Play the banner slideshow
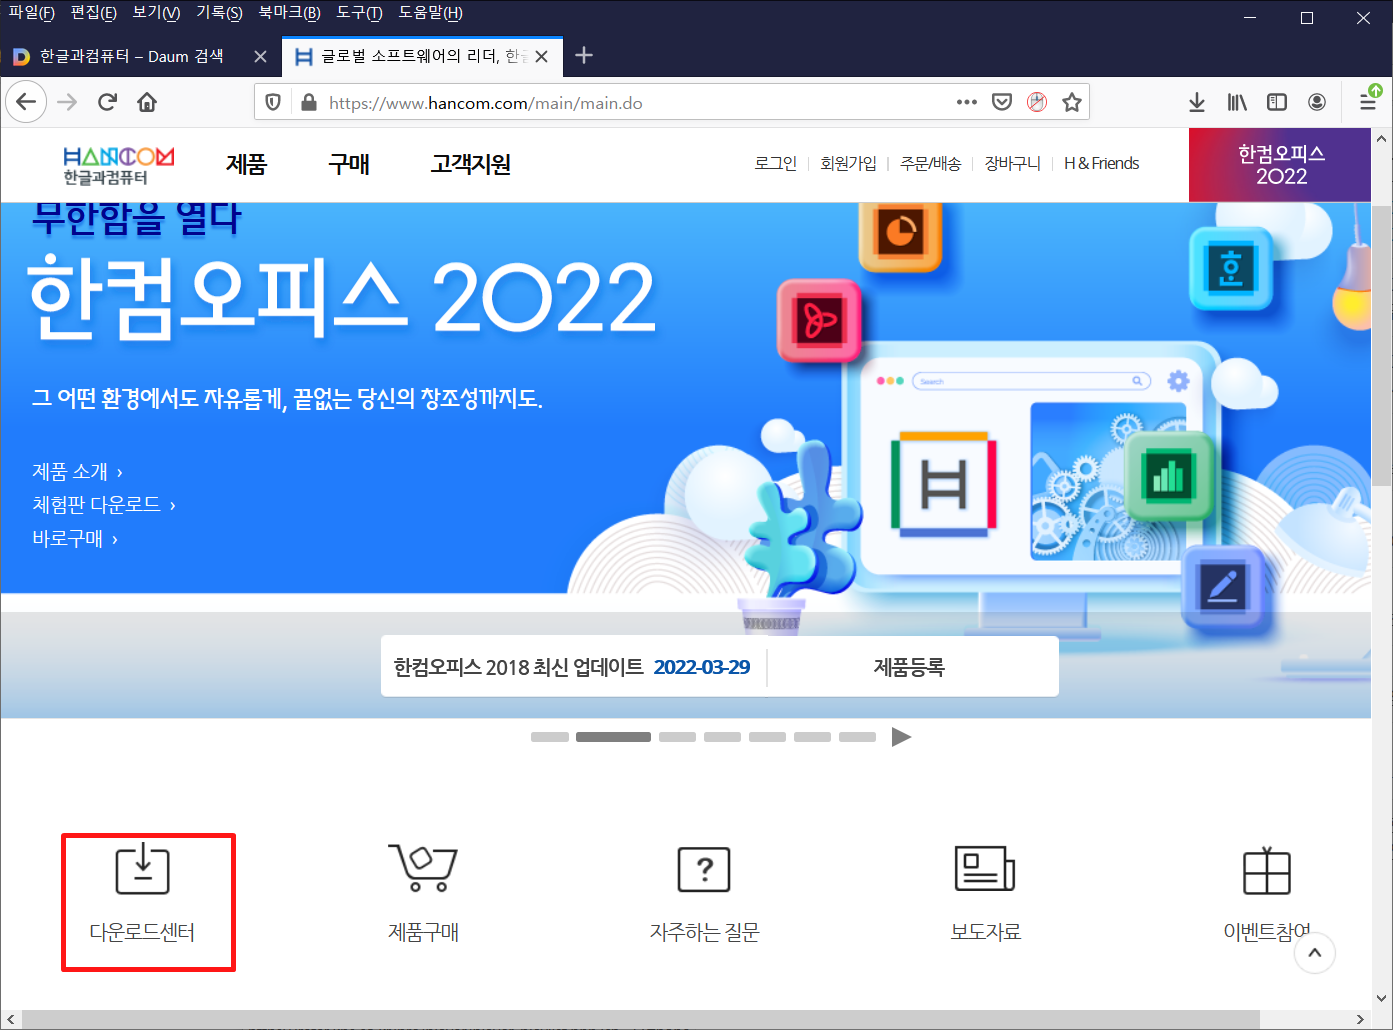1393x1030 pixels. coord(901,737)
